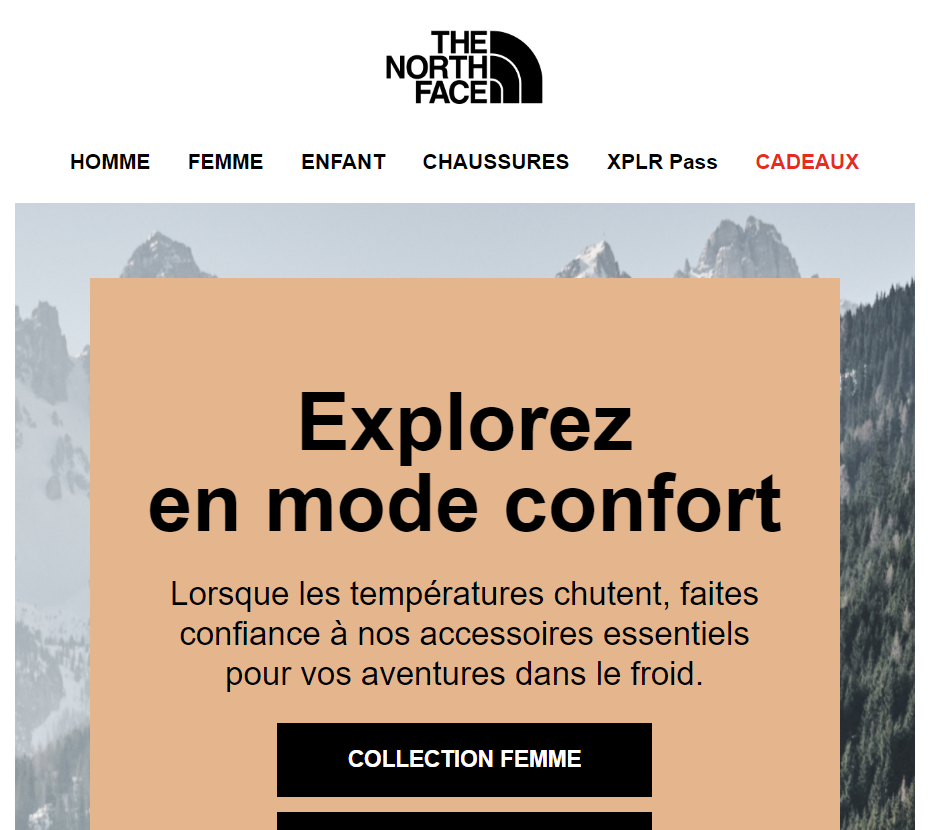
Task: Click the COLLECTION FEMME button
Action: click(464, 760)
